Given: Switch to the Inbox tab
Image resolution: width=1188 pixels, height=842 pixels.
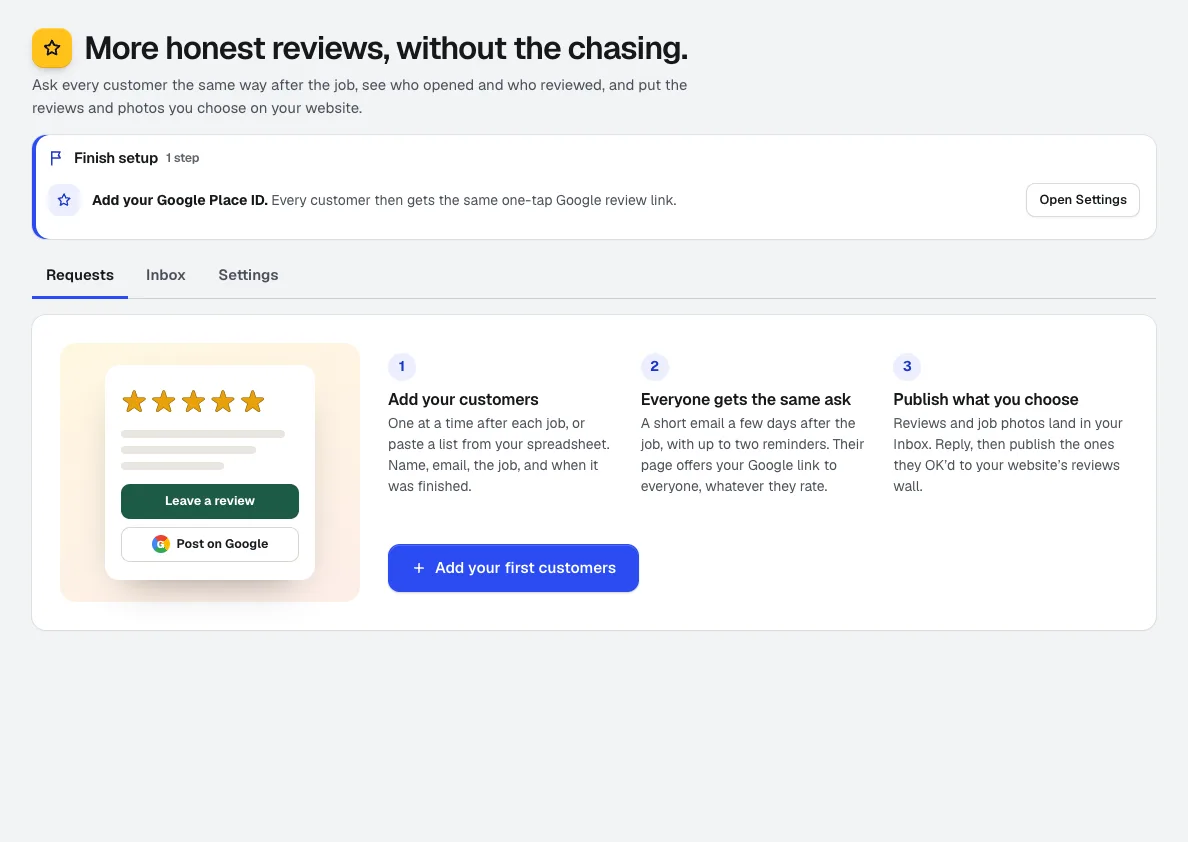Looking at the screenshot, I should pyautogui.click(x=166, y=275).
